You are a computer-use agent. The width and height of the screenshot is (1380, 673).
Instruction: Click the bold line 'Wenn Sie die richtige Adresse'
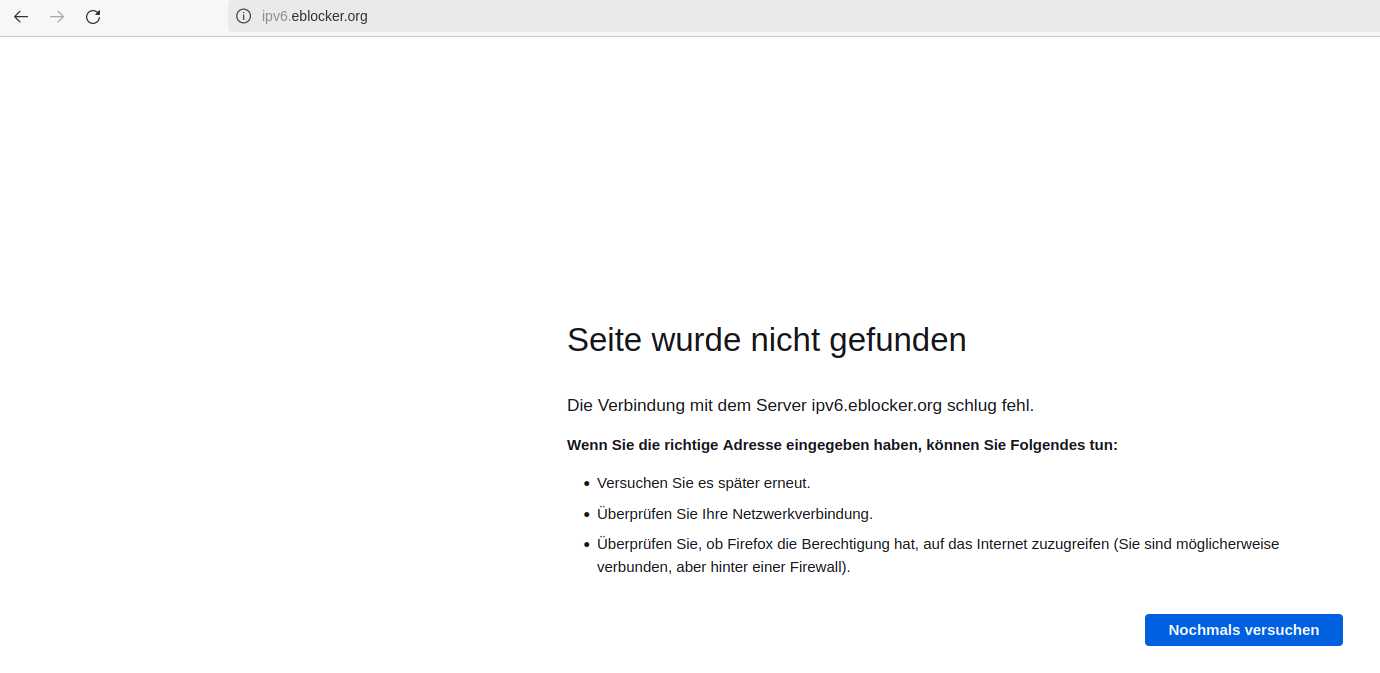click(x=842, y=445)
